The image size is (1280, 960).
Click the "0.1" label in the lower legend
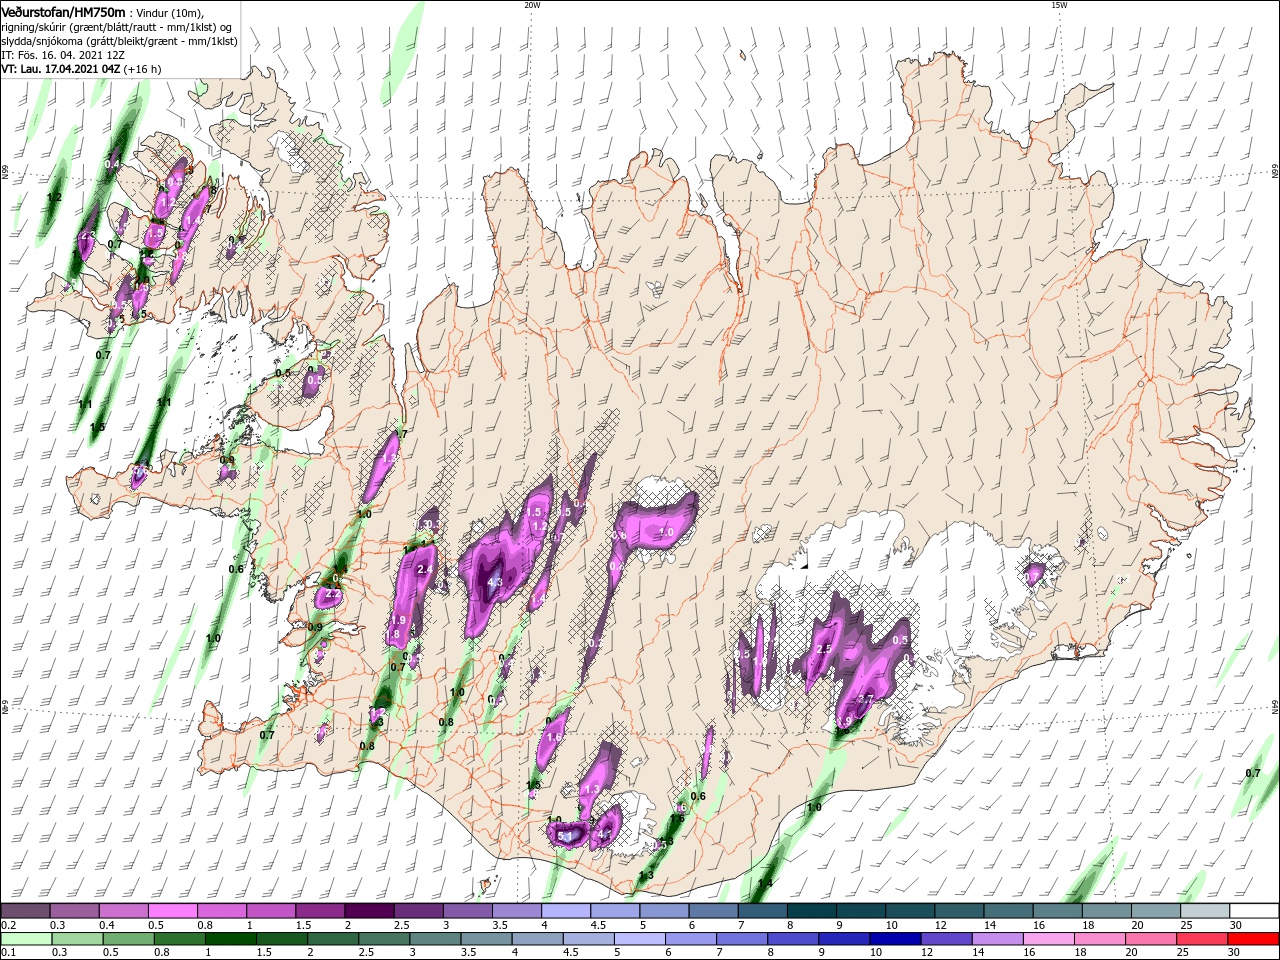coord(9,952)
